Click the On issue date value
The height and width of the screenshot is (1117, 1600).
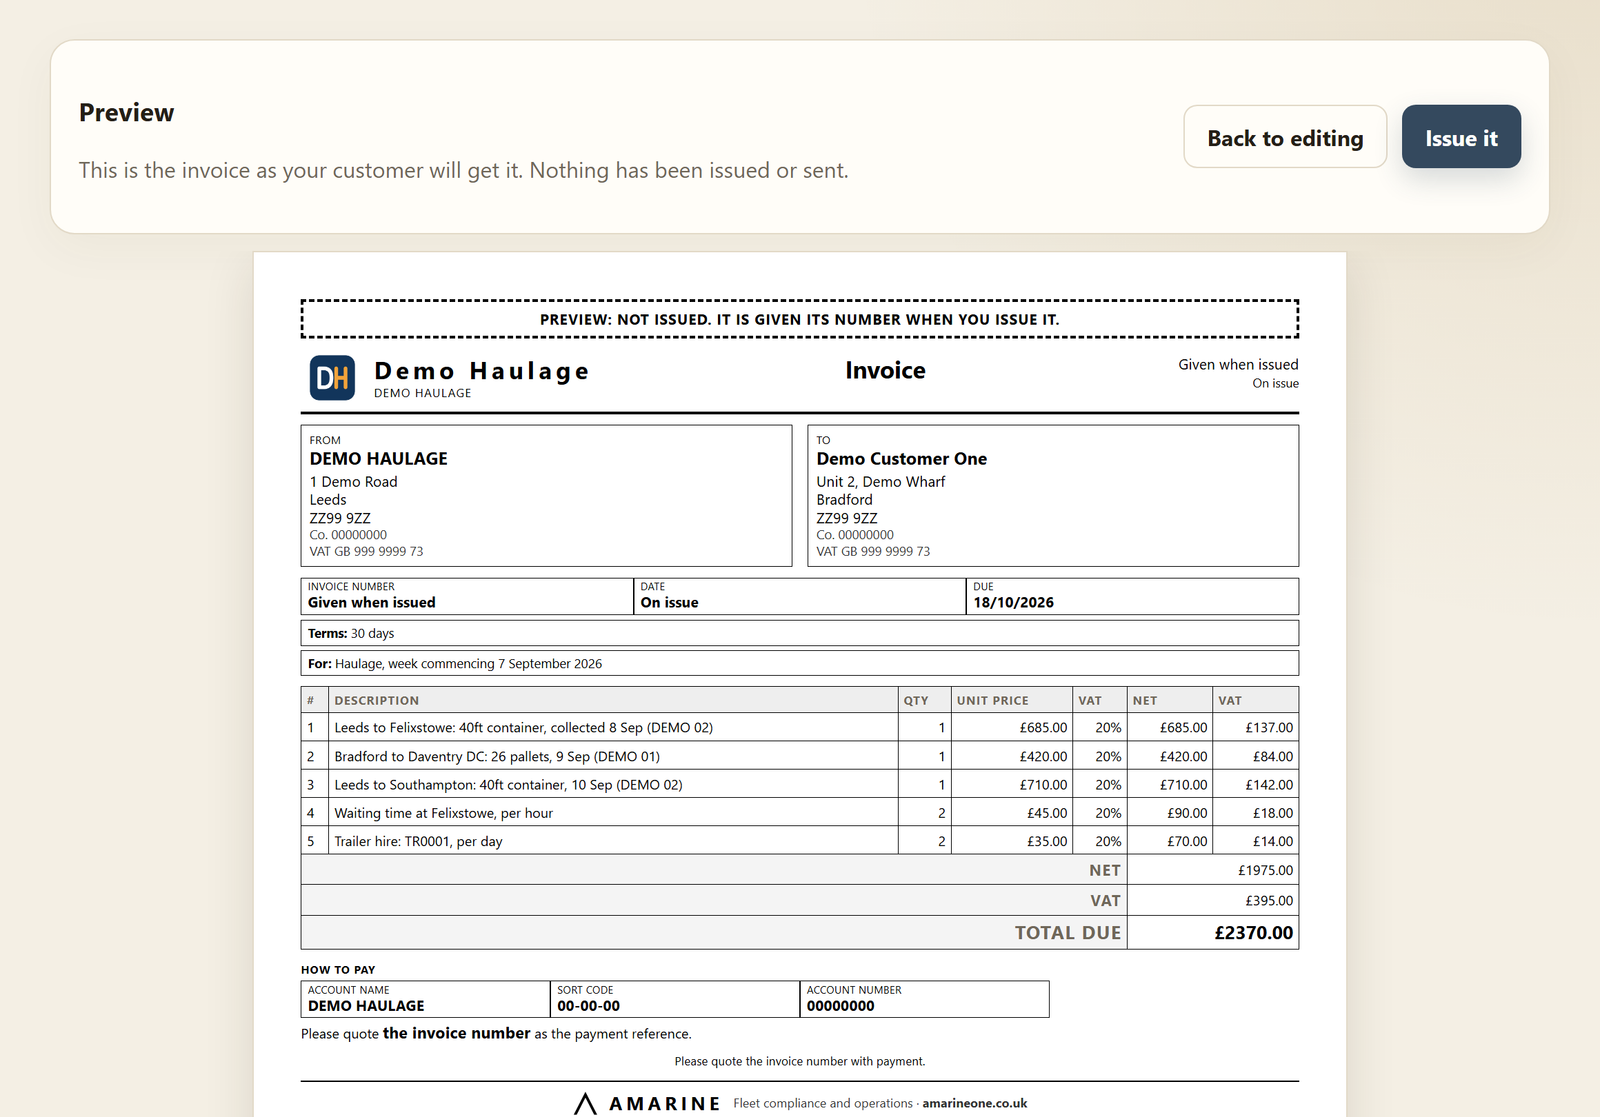click(669, 603)
